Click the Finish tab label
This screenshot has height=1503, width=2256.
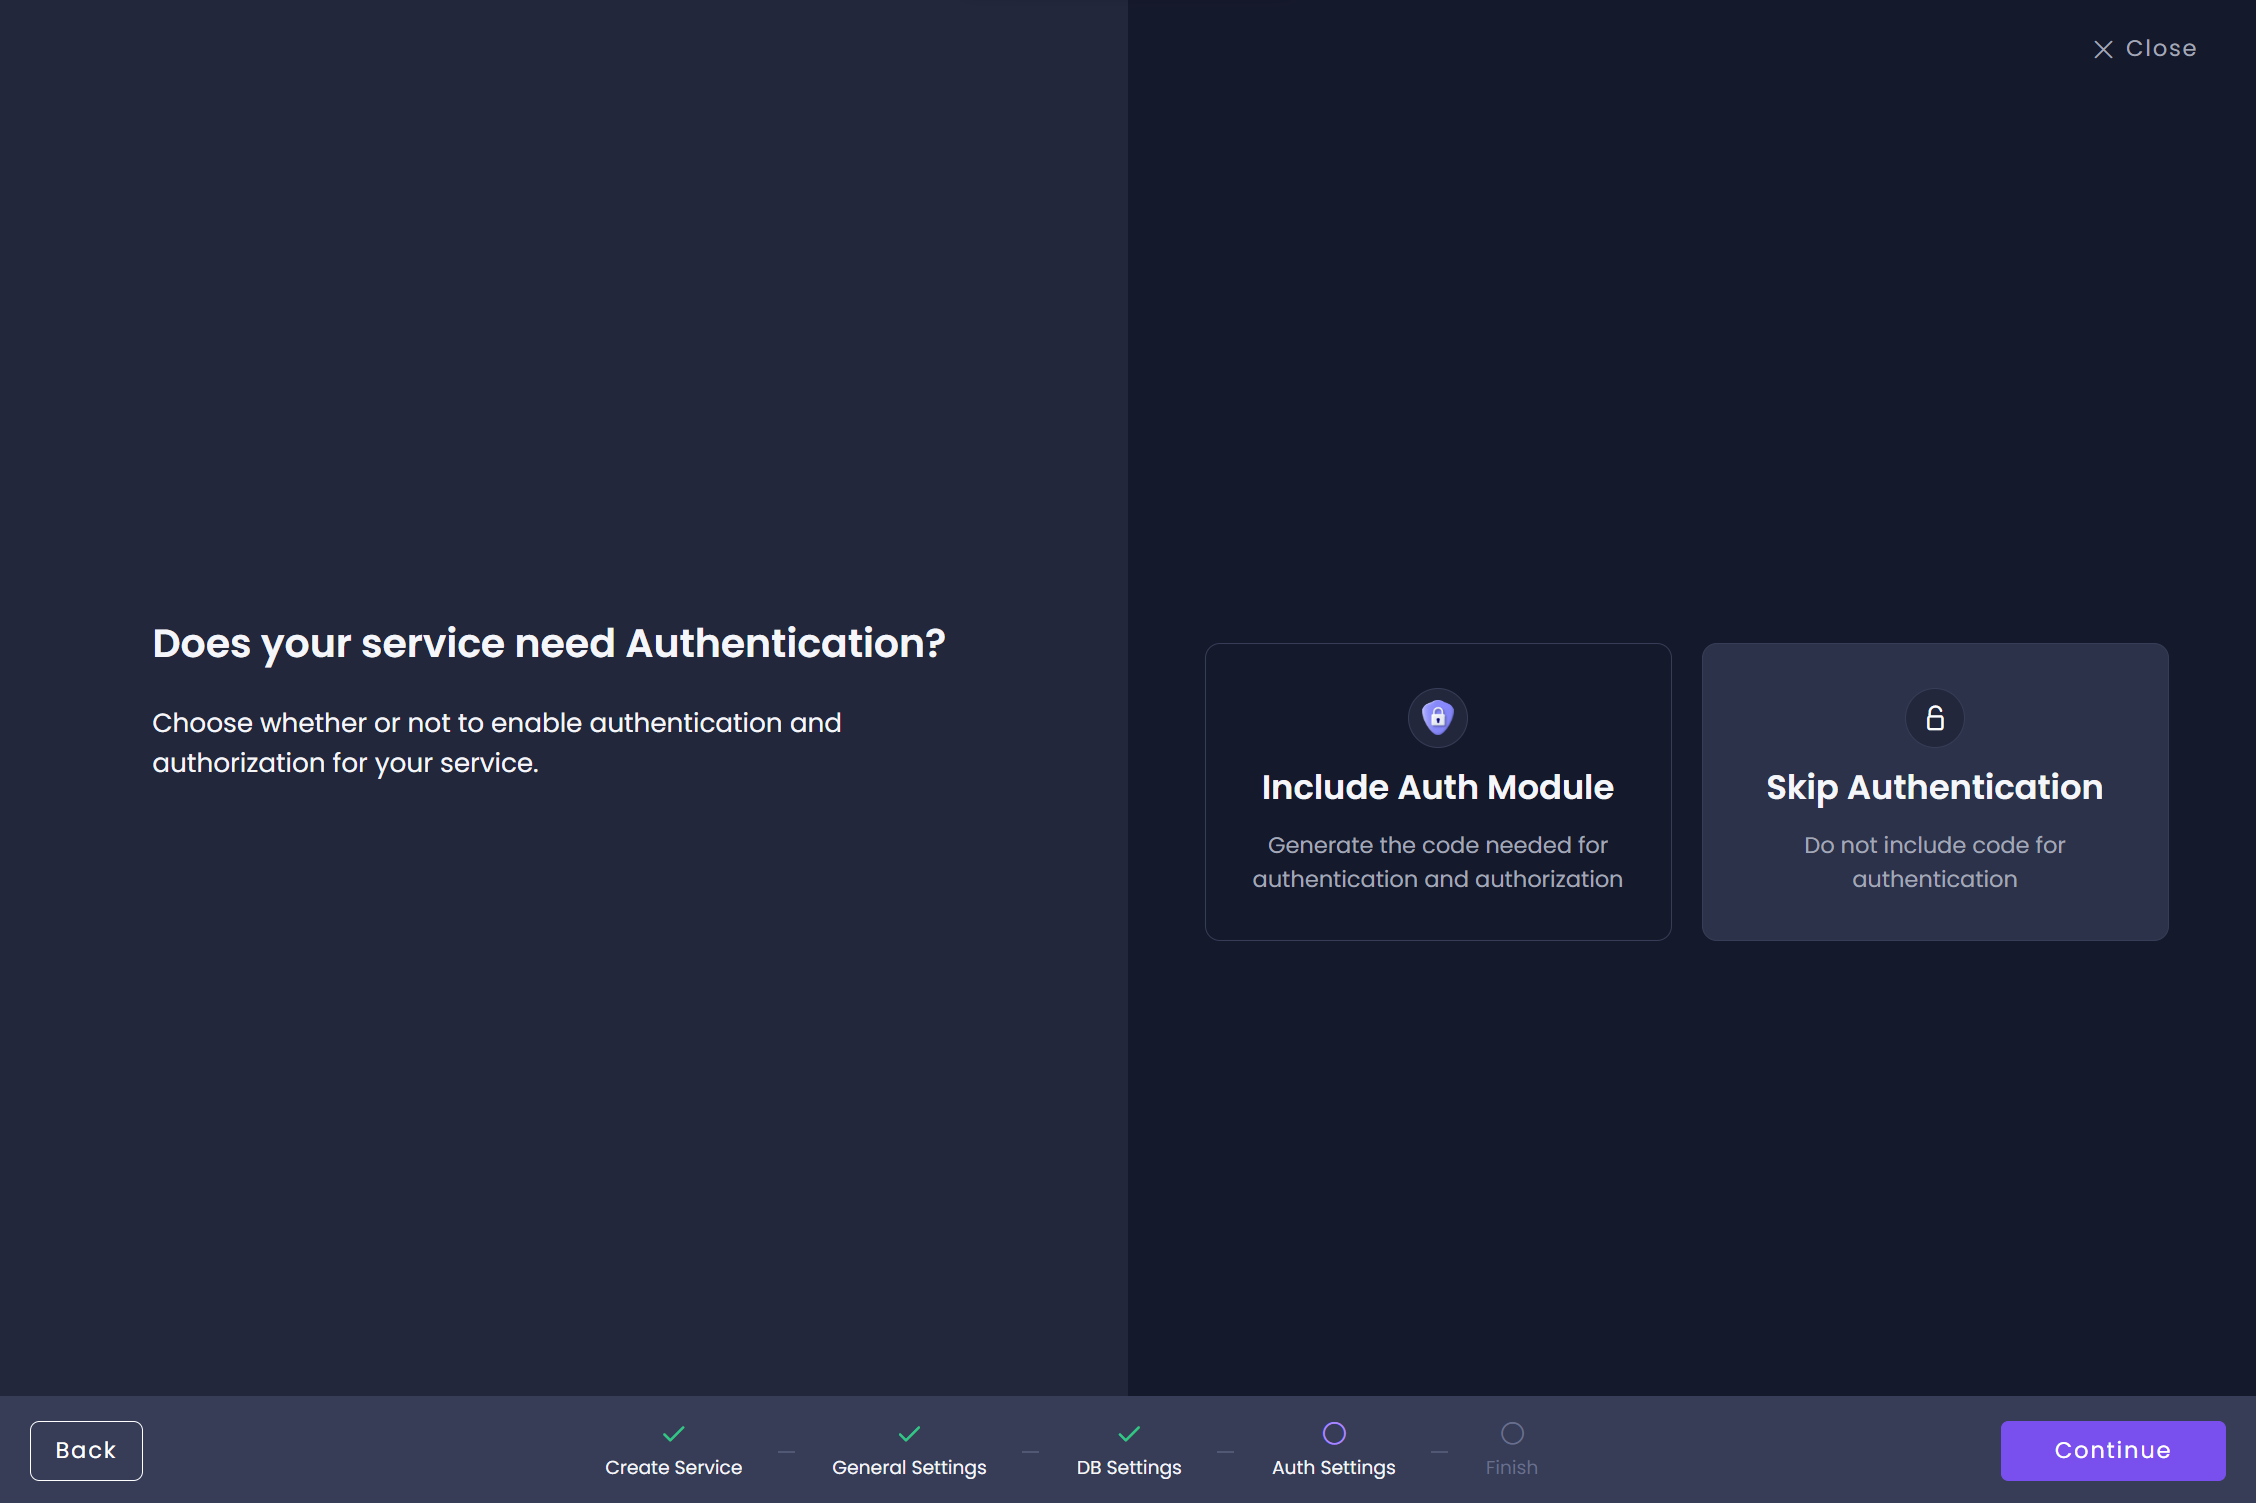[x=1511, y=1464]
